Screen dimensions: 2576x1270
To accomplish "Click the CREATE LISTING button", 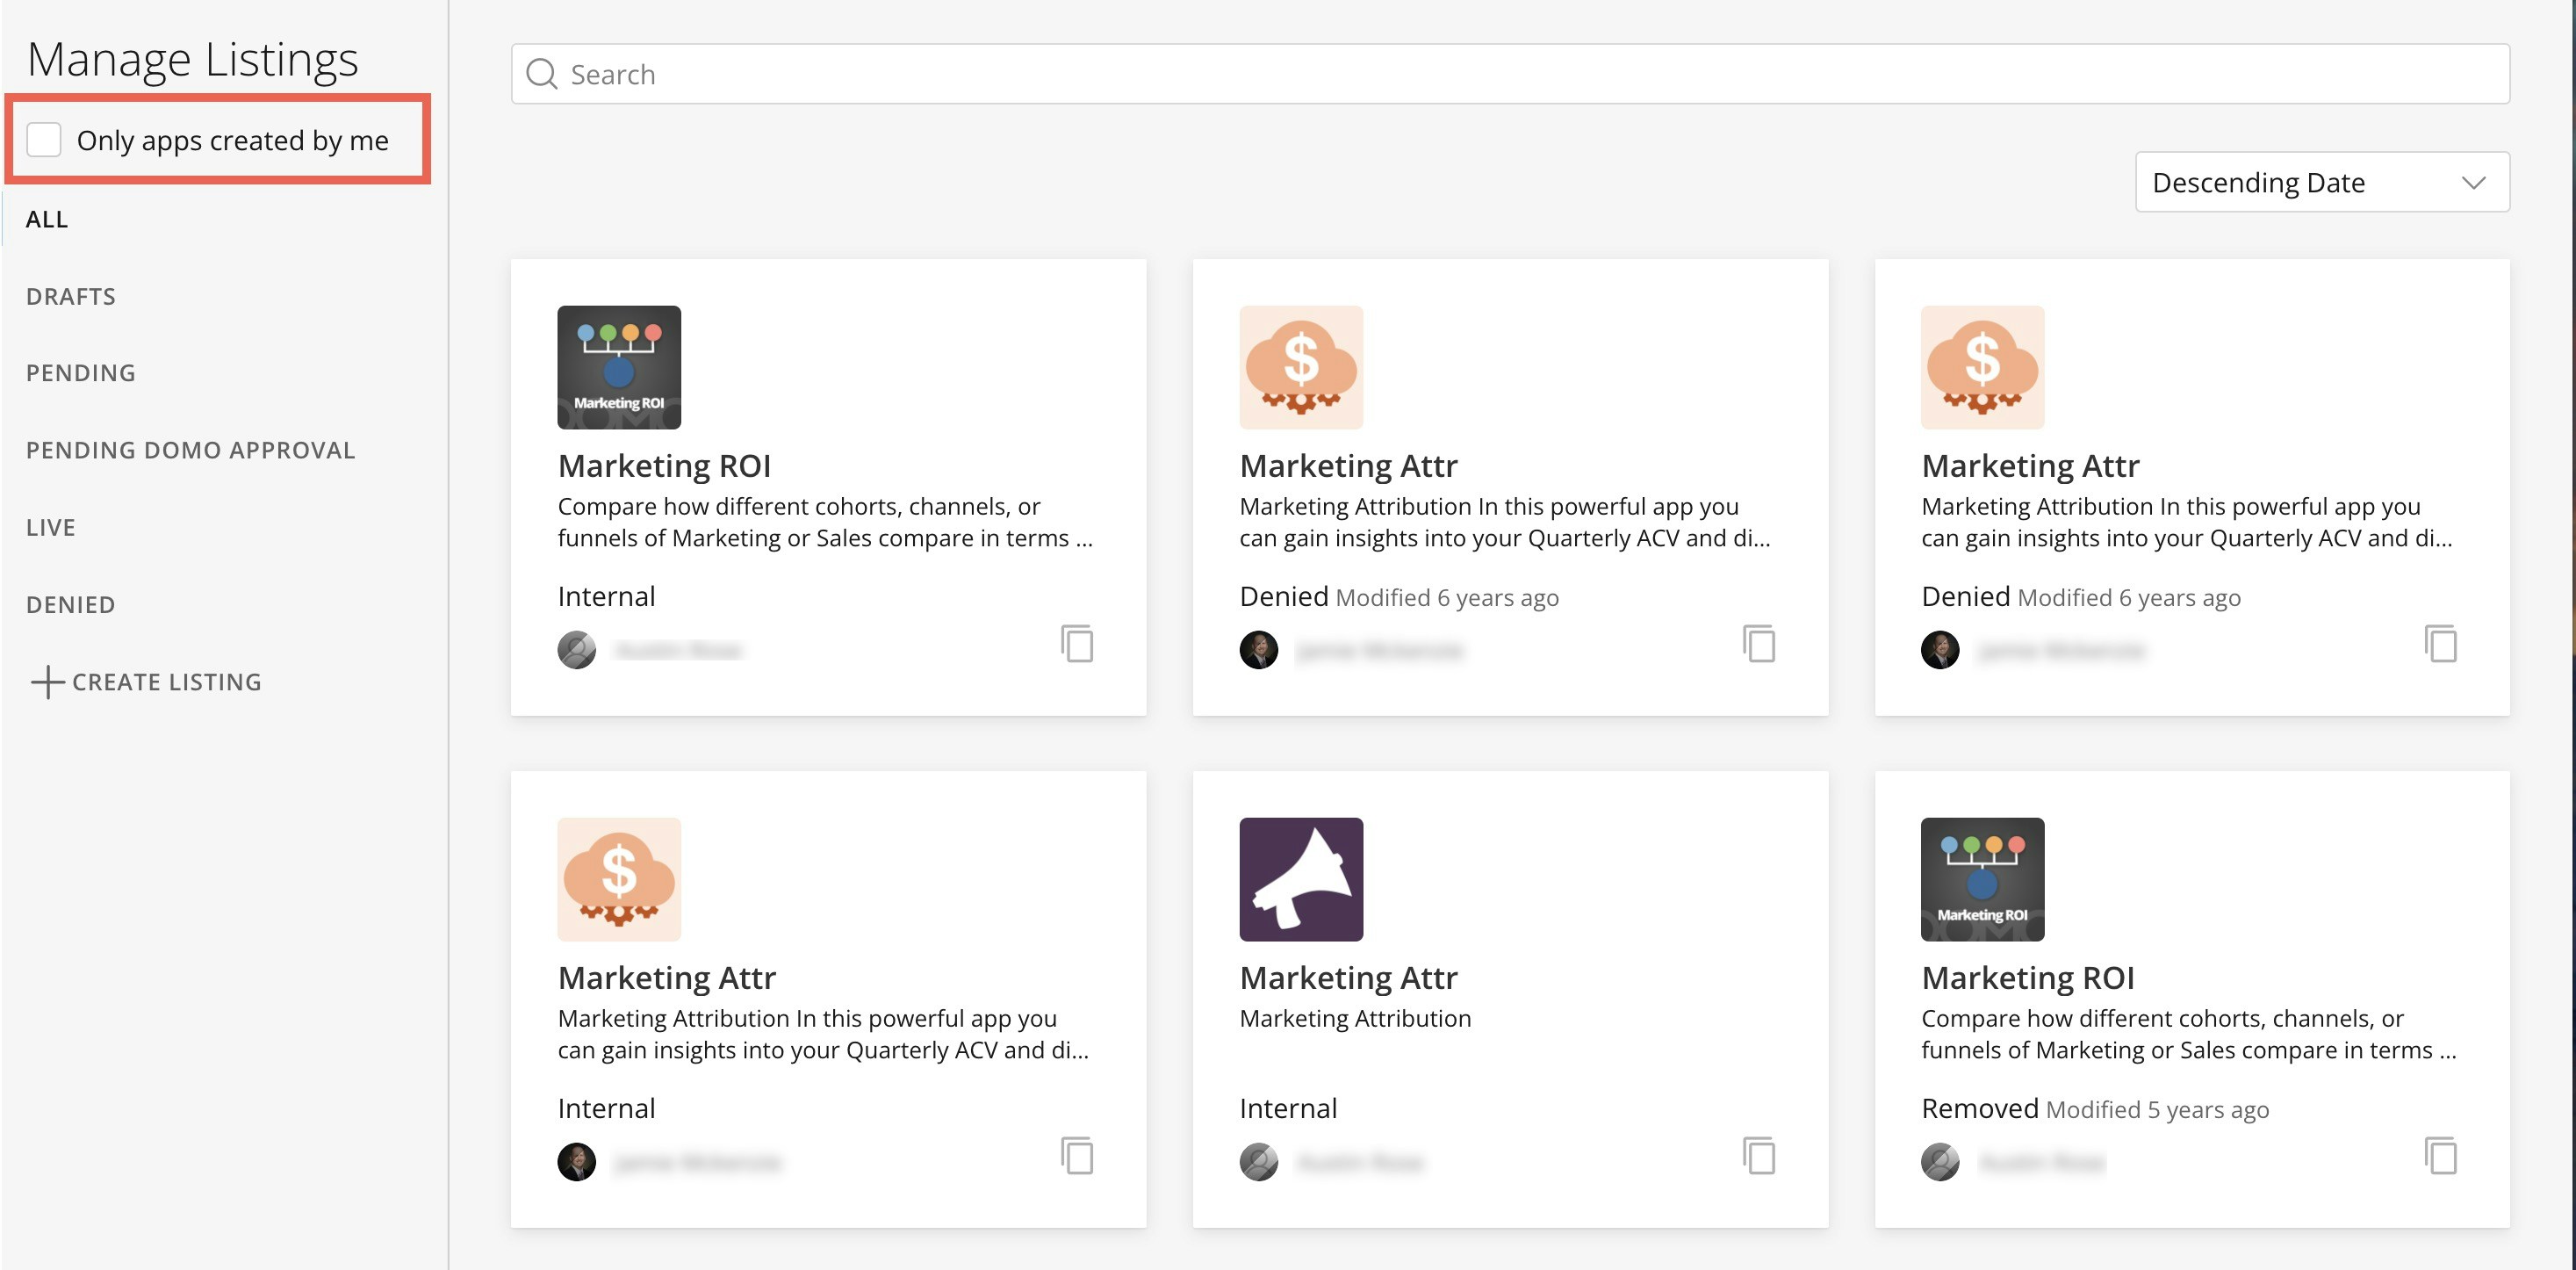I will pos(166,682).
